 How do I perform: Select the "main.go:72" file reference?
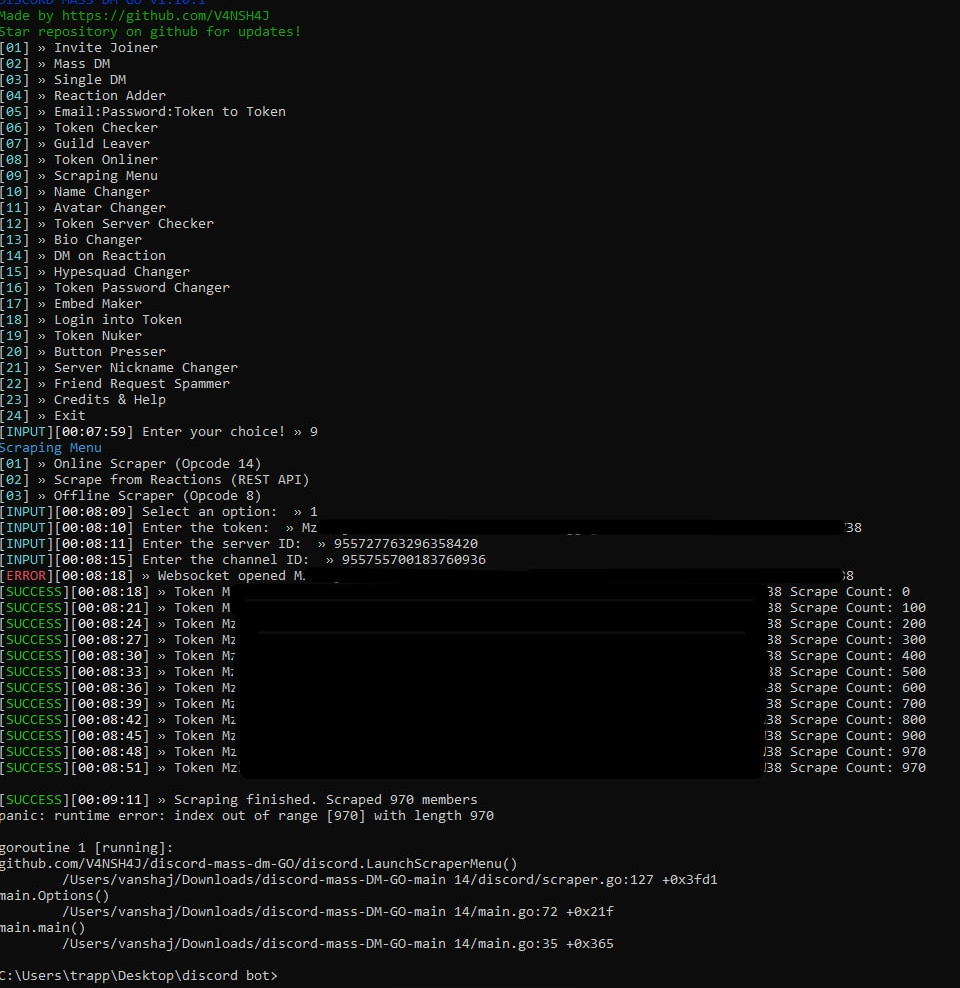[x=518, y=912]
